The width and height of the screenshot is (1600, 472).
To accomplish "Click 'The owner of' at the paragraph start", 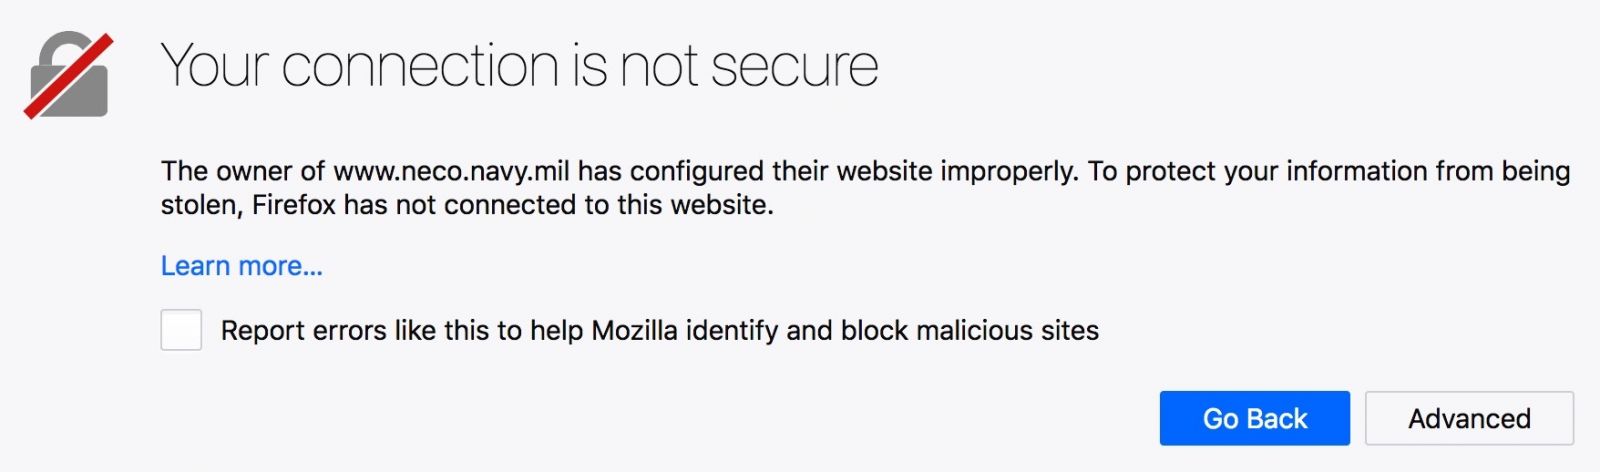I will point(243,172).
